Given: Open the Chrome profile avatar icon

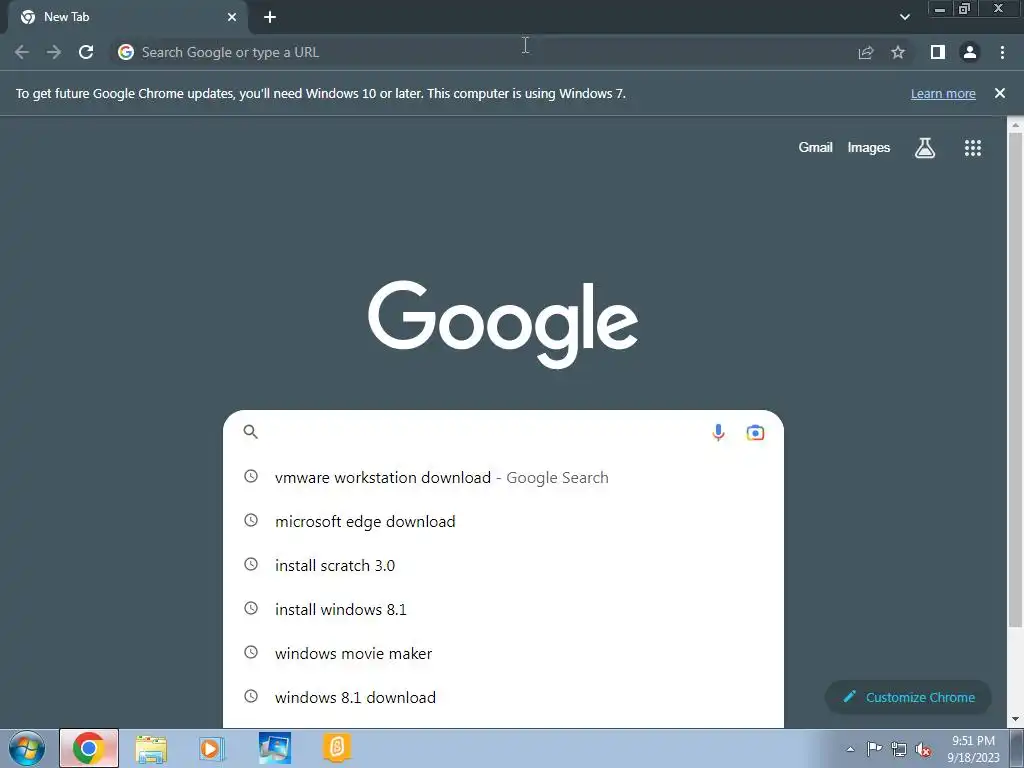Looking at the screenshot, I should tap(970, 52).
